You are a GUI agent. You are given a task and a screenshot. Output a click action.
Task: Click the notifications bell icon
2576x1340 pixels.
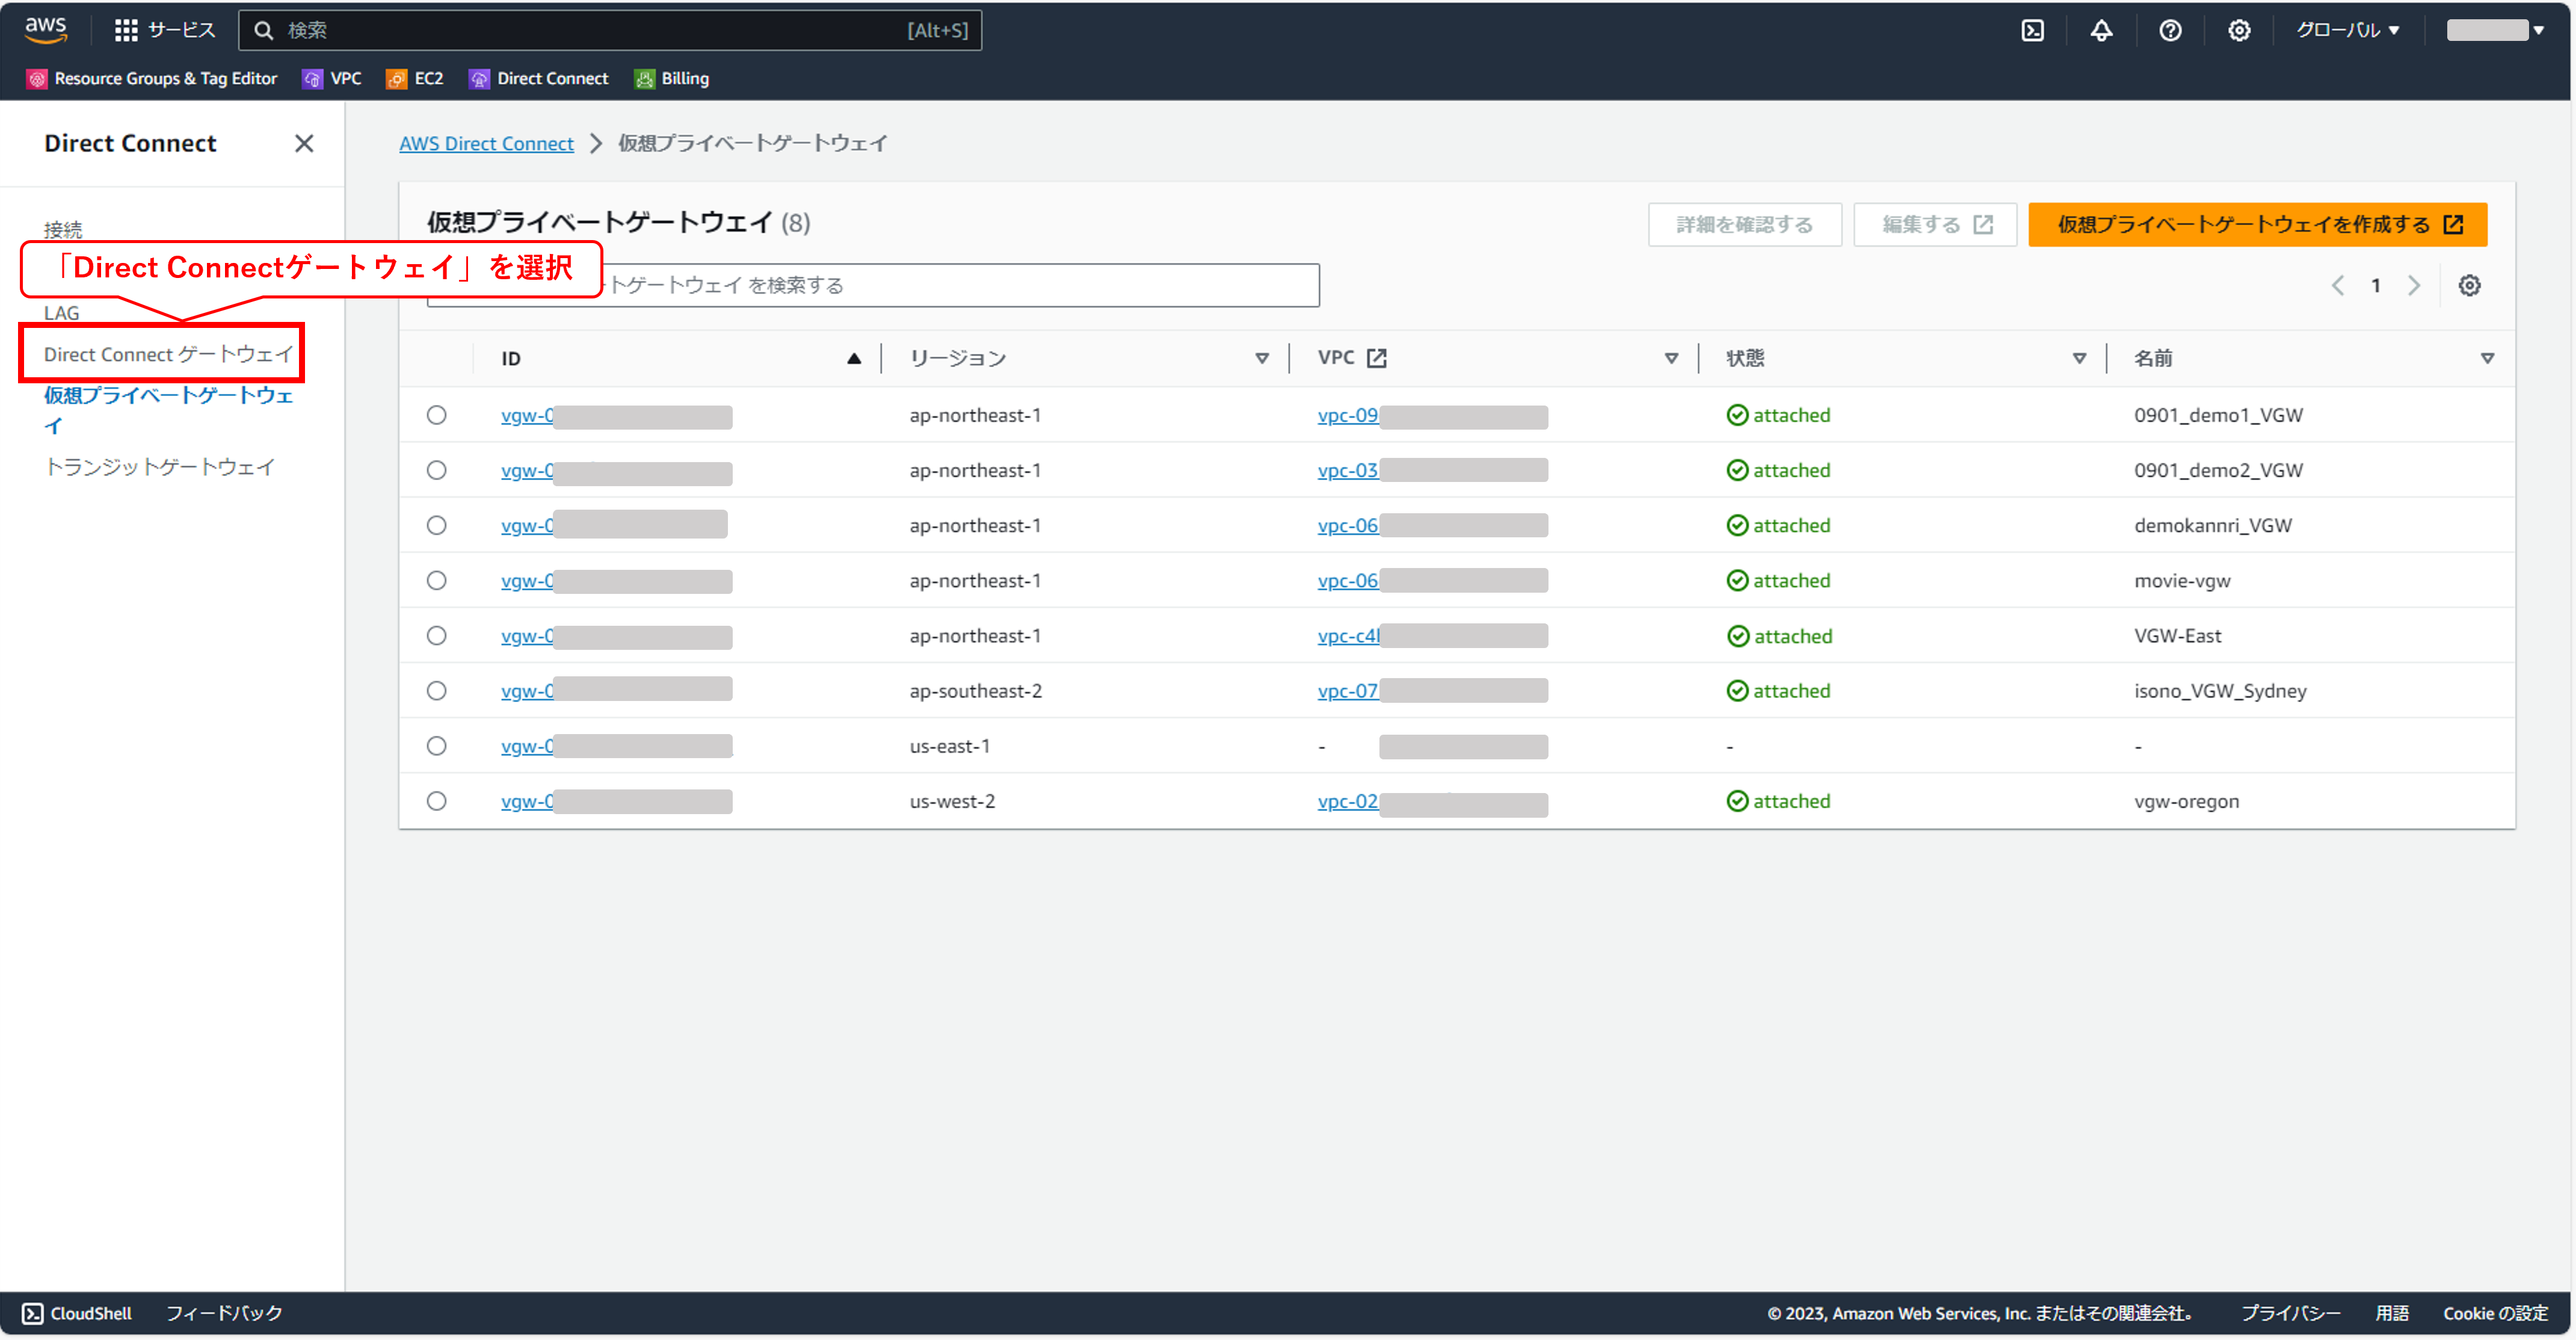[2101, 30]
